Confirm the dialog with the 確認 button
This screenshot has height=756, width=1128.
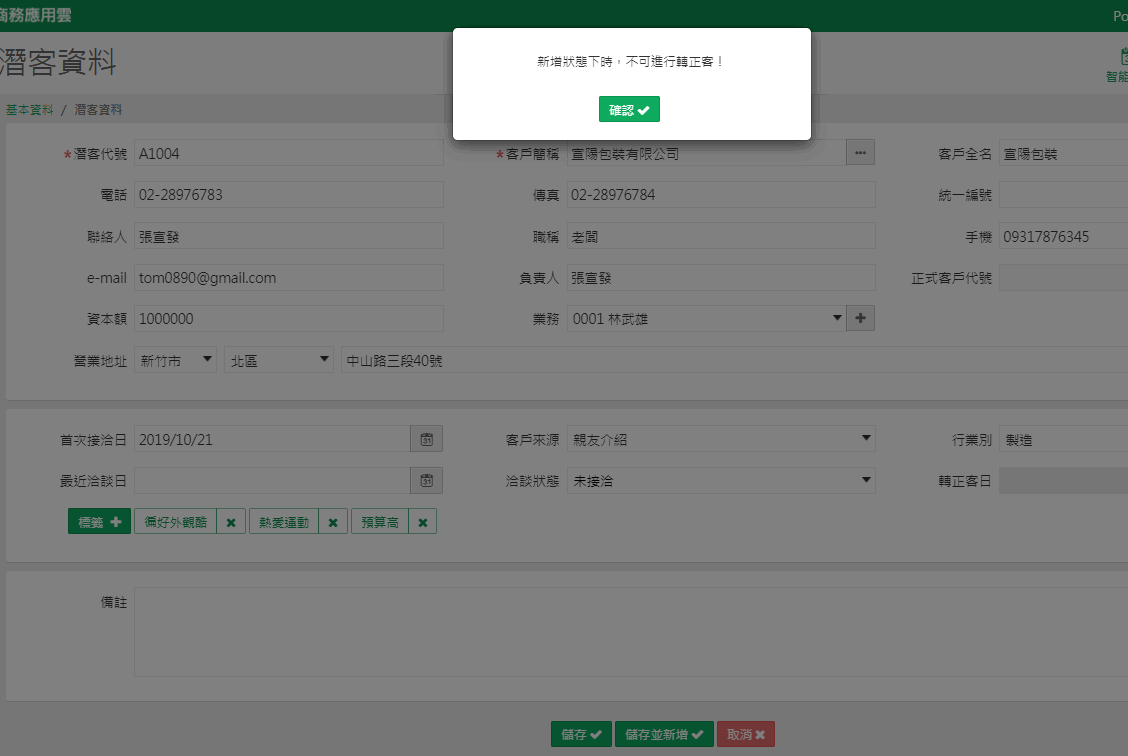(x=629, y=109)
